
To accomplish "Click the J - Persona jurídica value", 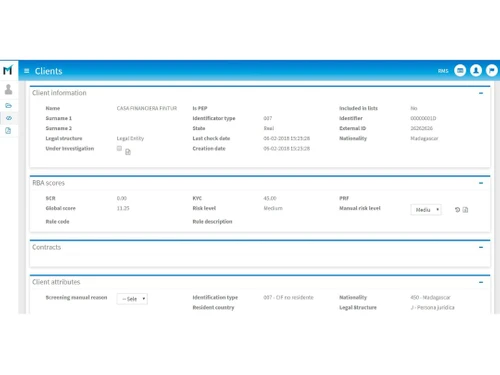I will pos(432,307).
